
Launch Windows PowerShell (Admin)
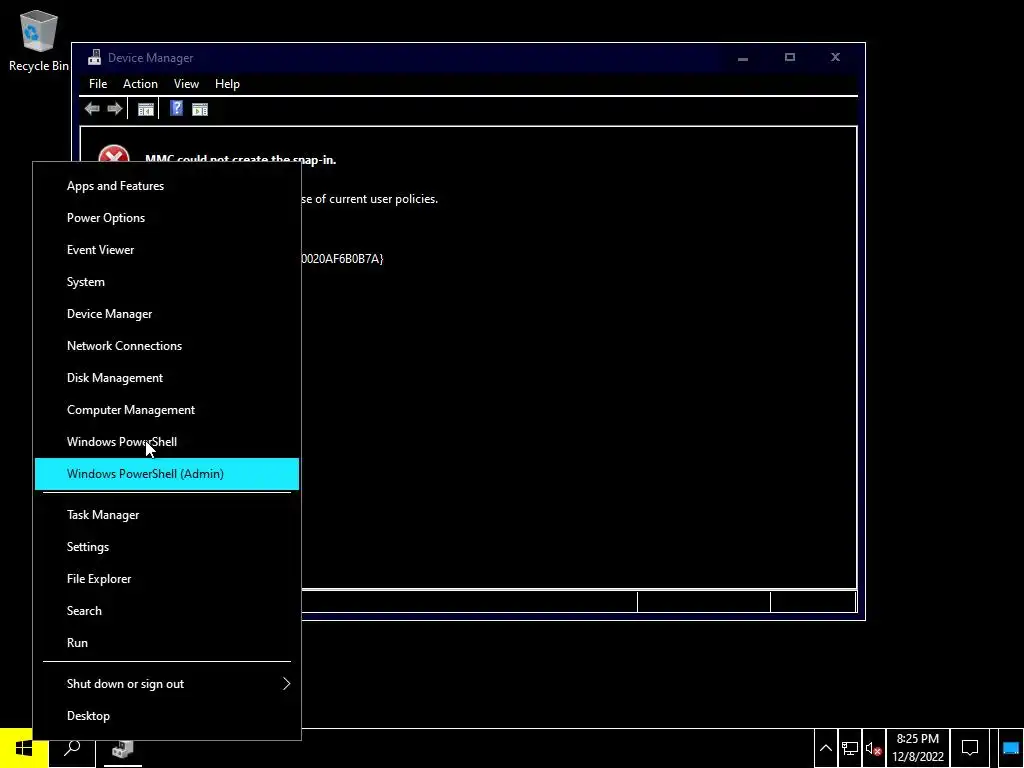coord(167,474)
